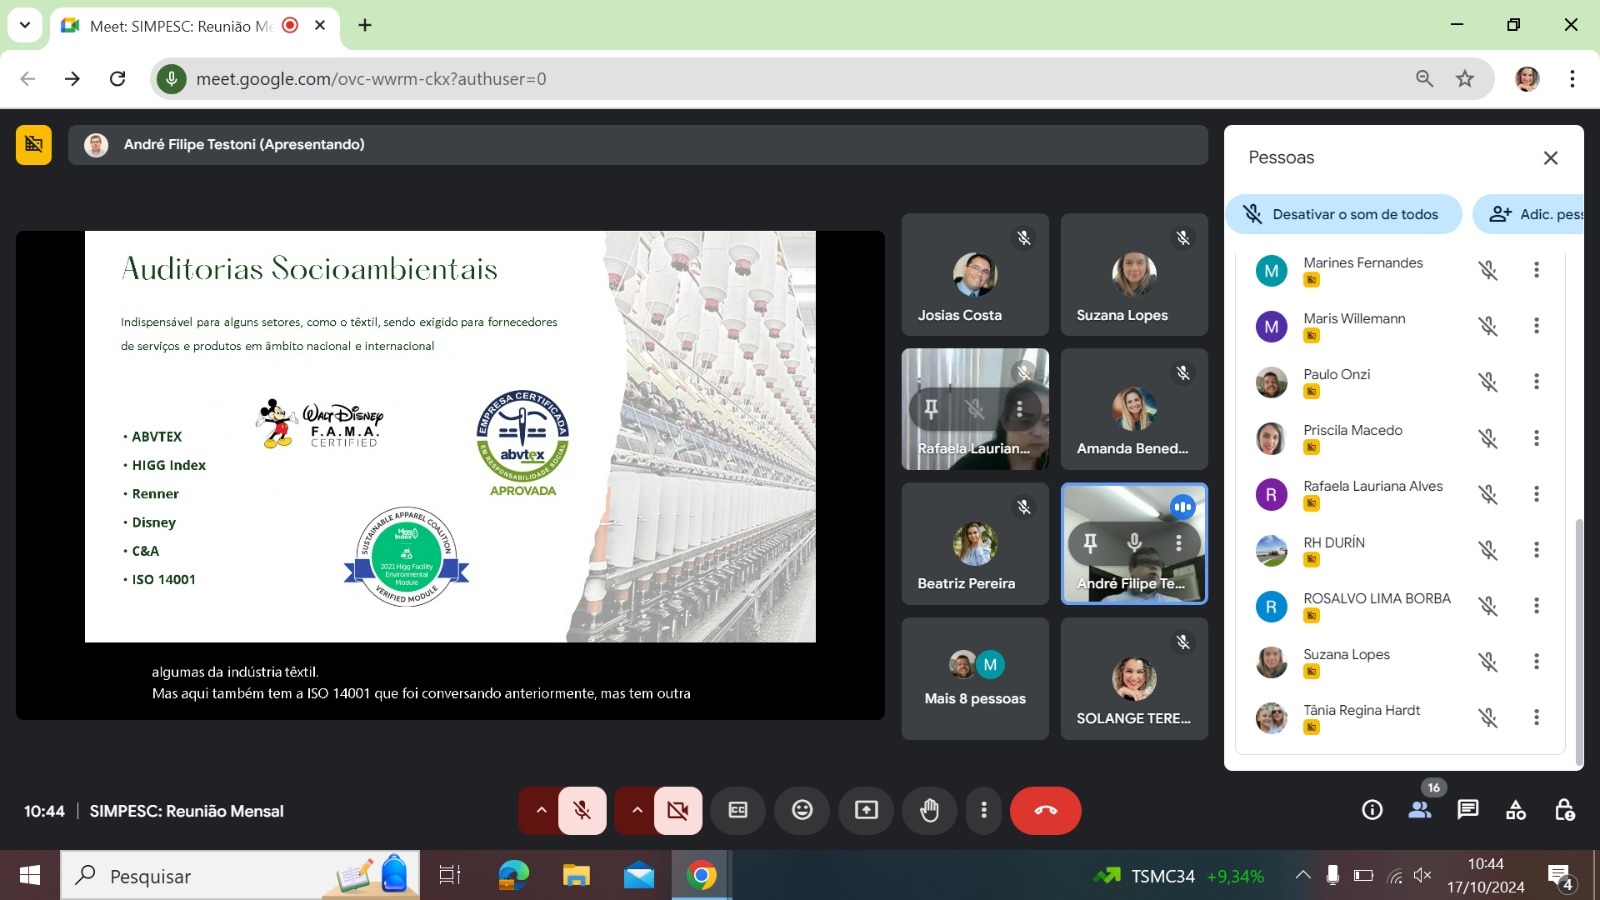Open the activities icon

tap(1516, 810)
